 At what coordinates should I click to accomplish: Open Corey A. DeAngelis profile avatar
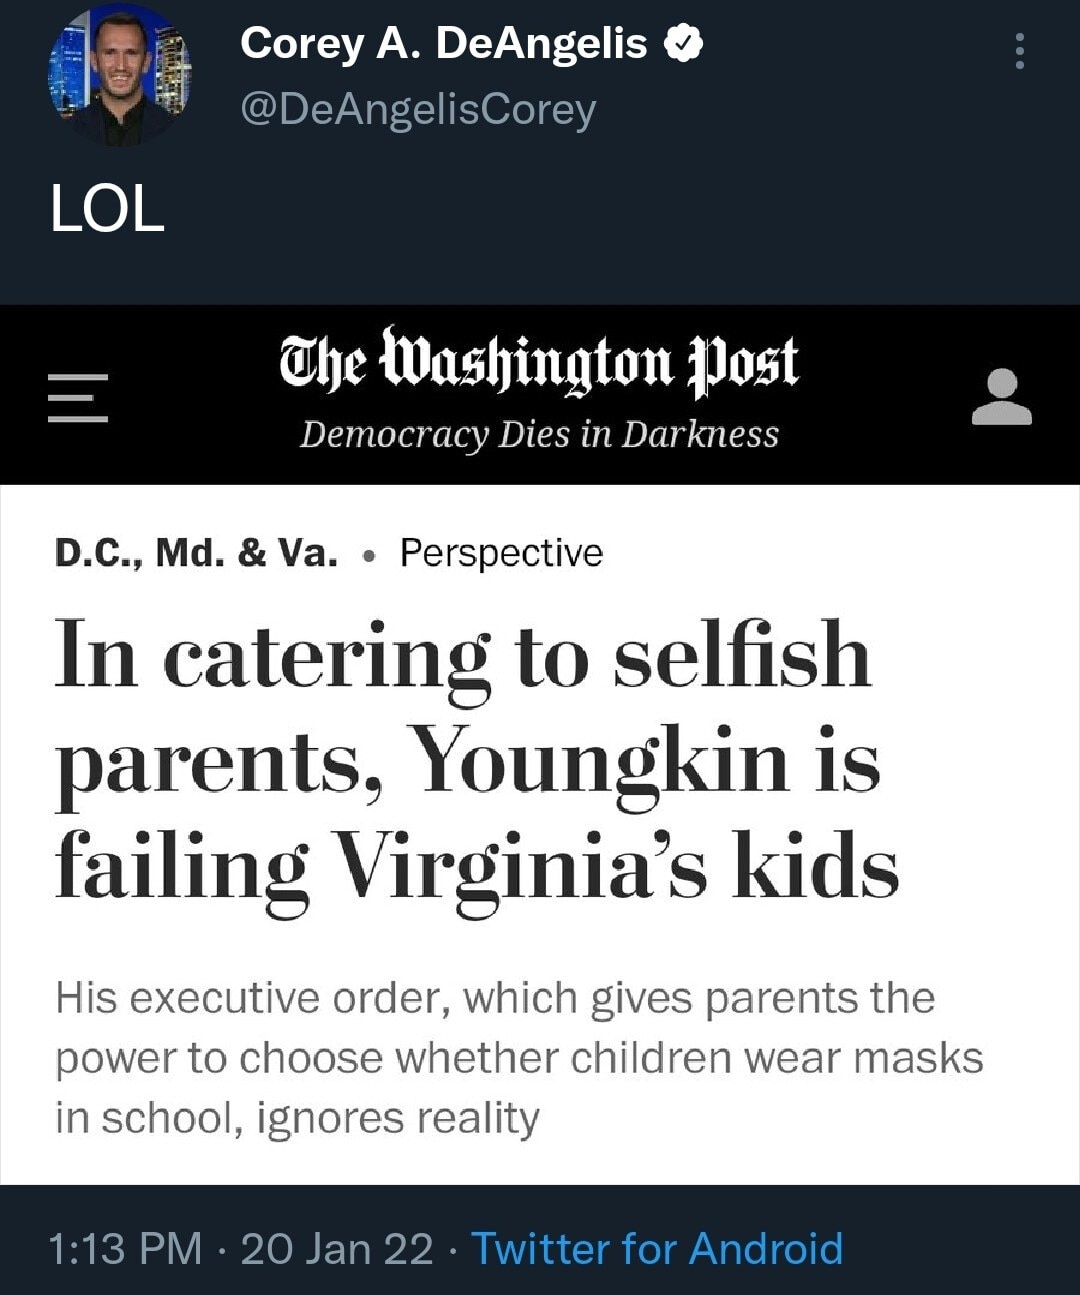(x=120, y=75)
